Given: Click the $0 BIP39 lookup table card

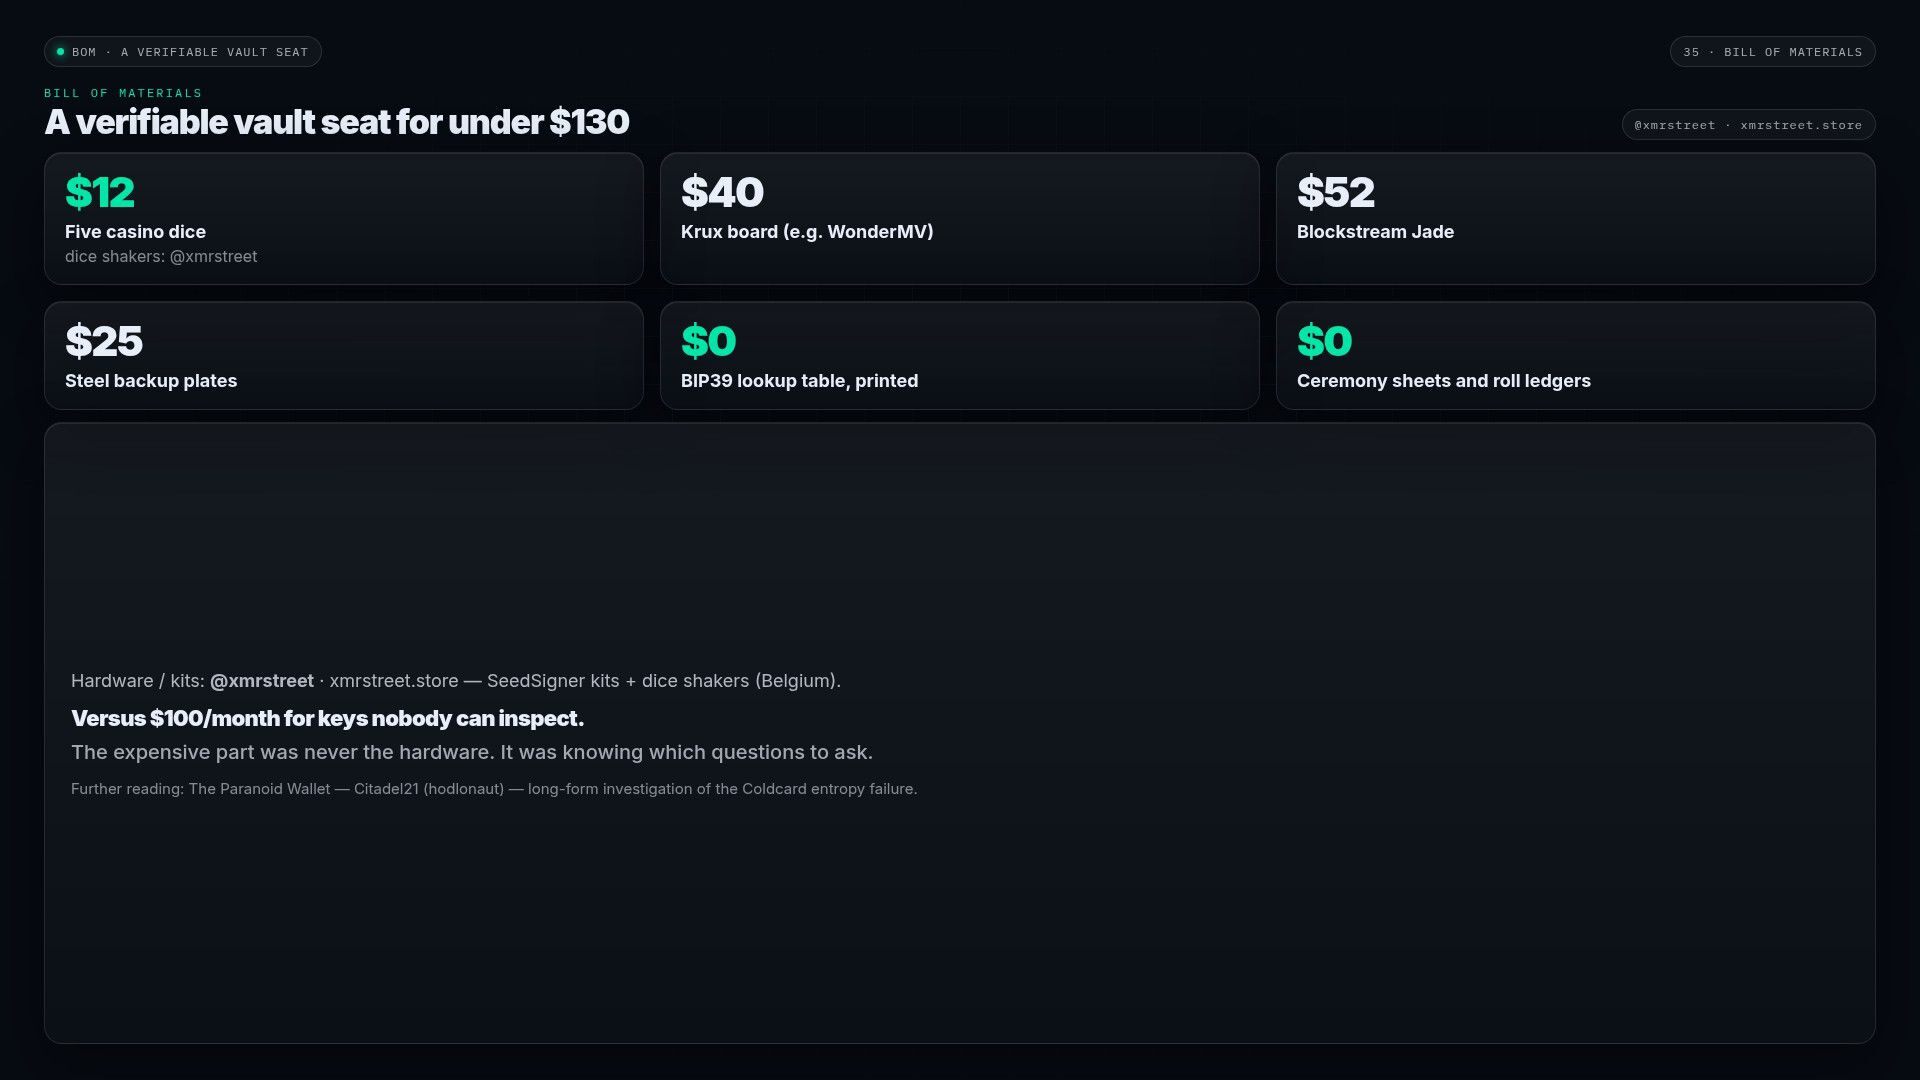Looking at the screenshot, I should (960, 356).
